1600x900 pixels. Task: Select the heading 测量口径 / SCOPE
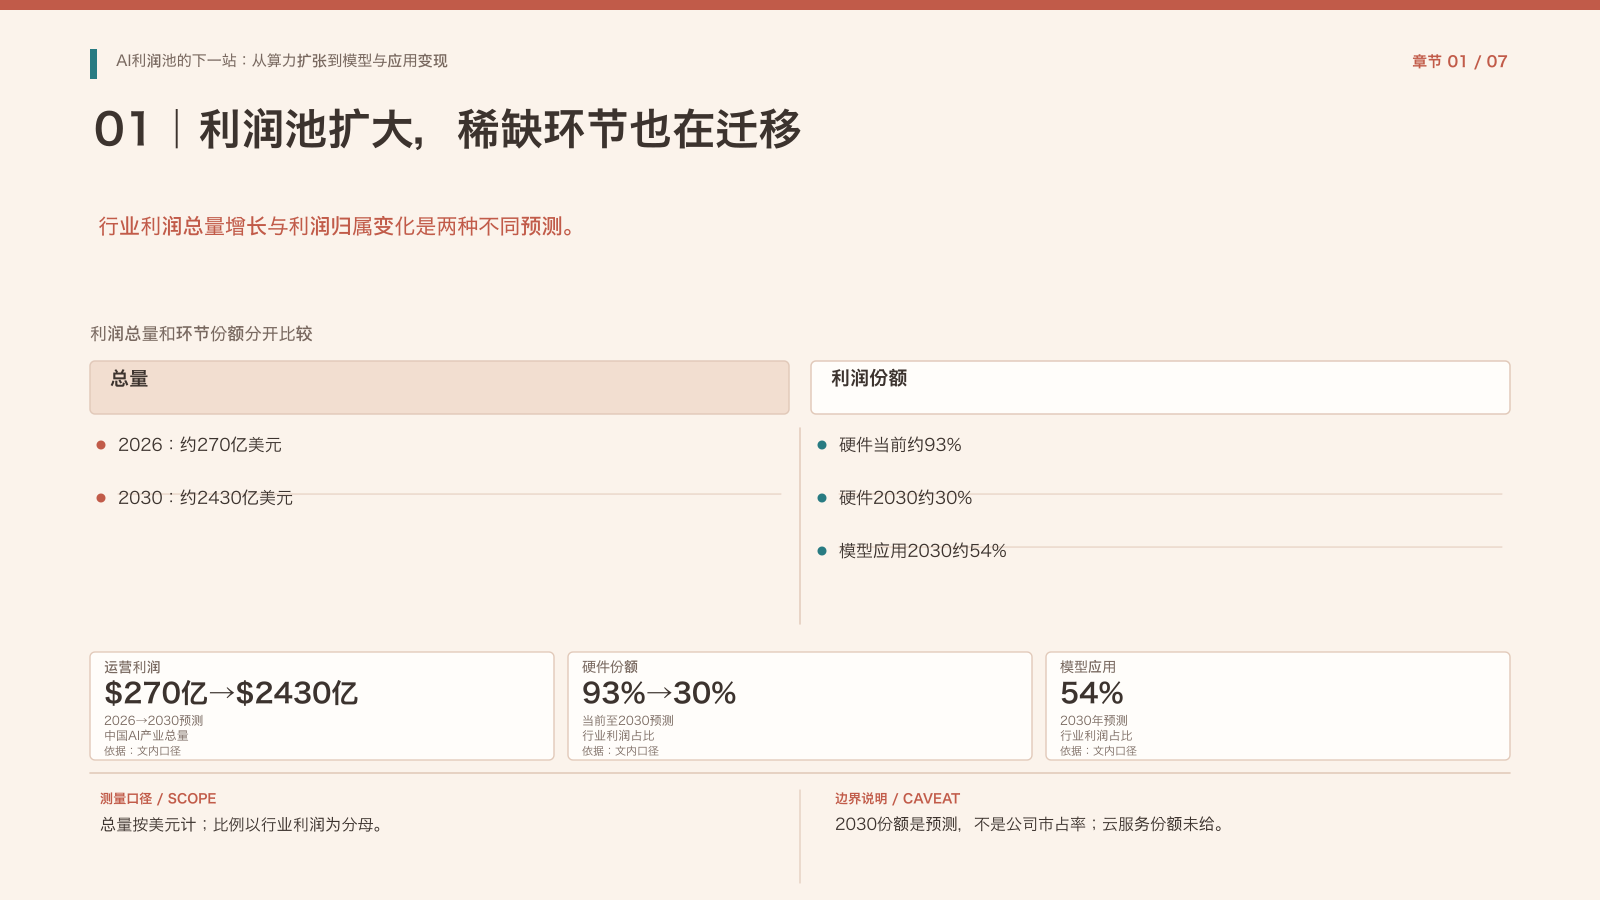click(158, 799)
